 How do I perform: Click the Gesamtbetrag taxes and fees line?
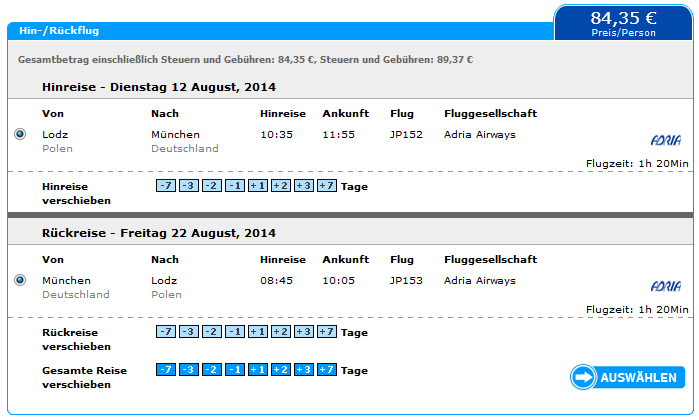tap(245, 59)
